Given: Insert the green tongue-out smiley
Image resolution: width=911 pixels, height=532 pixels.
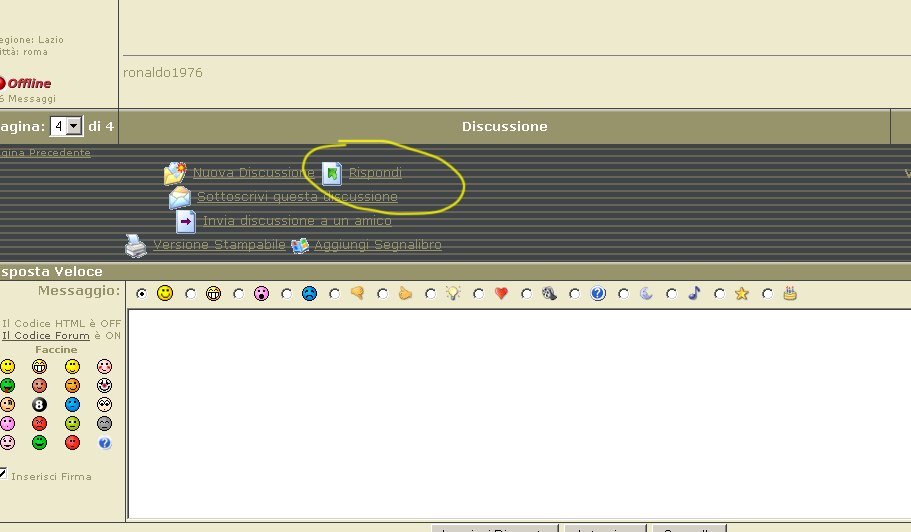Looking at the screenshot, I should pyautogui.click(x=7, y=385).
